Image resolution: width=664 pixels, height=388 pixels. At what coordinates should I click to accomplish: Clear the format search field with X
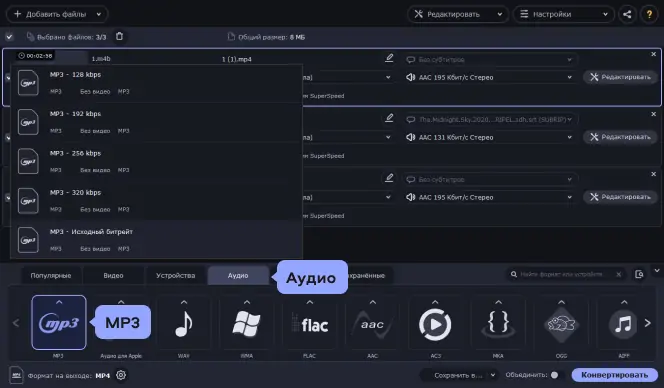click(x=619, y=274)
